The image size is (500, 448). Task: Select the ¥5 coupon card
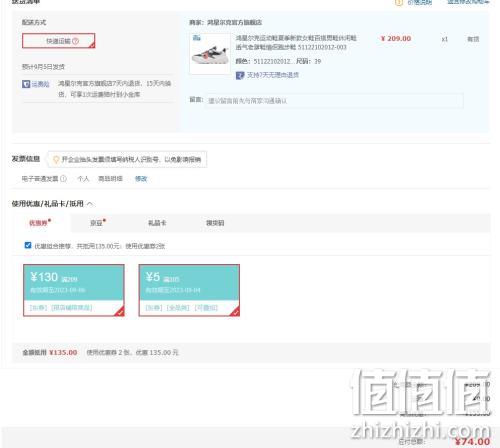(189, 290)
